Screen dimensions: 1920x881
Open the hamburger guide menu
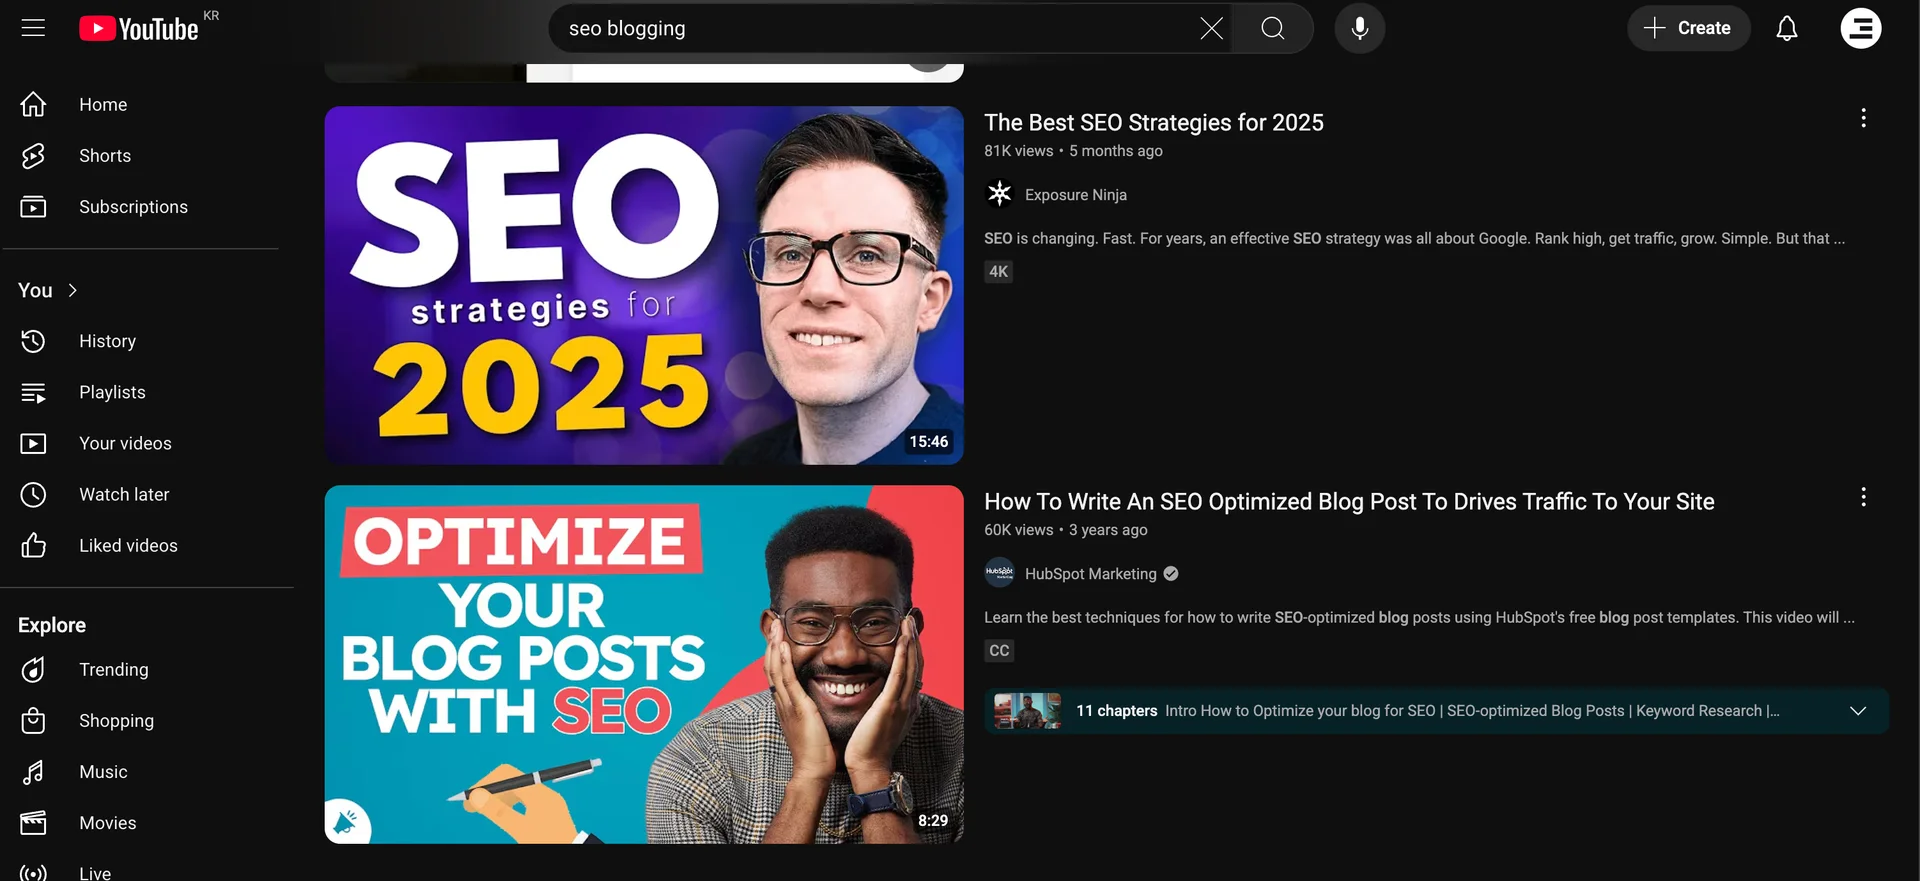(x=33, y=28)
